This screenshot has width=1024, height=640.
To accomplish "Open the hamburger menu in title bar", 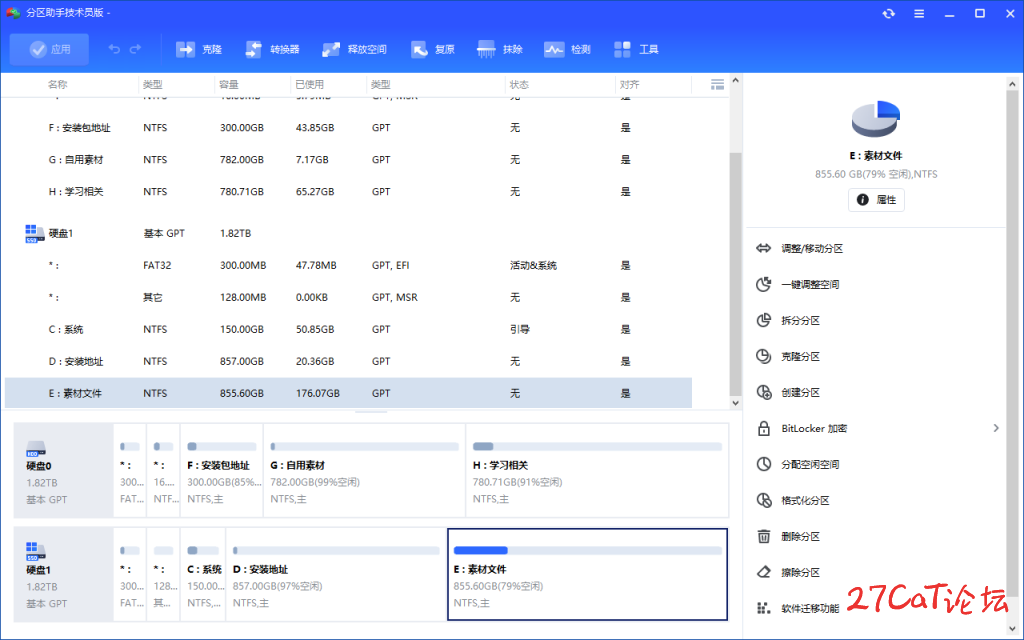I will [x=919, y=14].
